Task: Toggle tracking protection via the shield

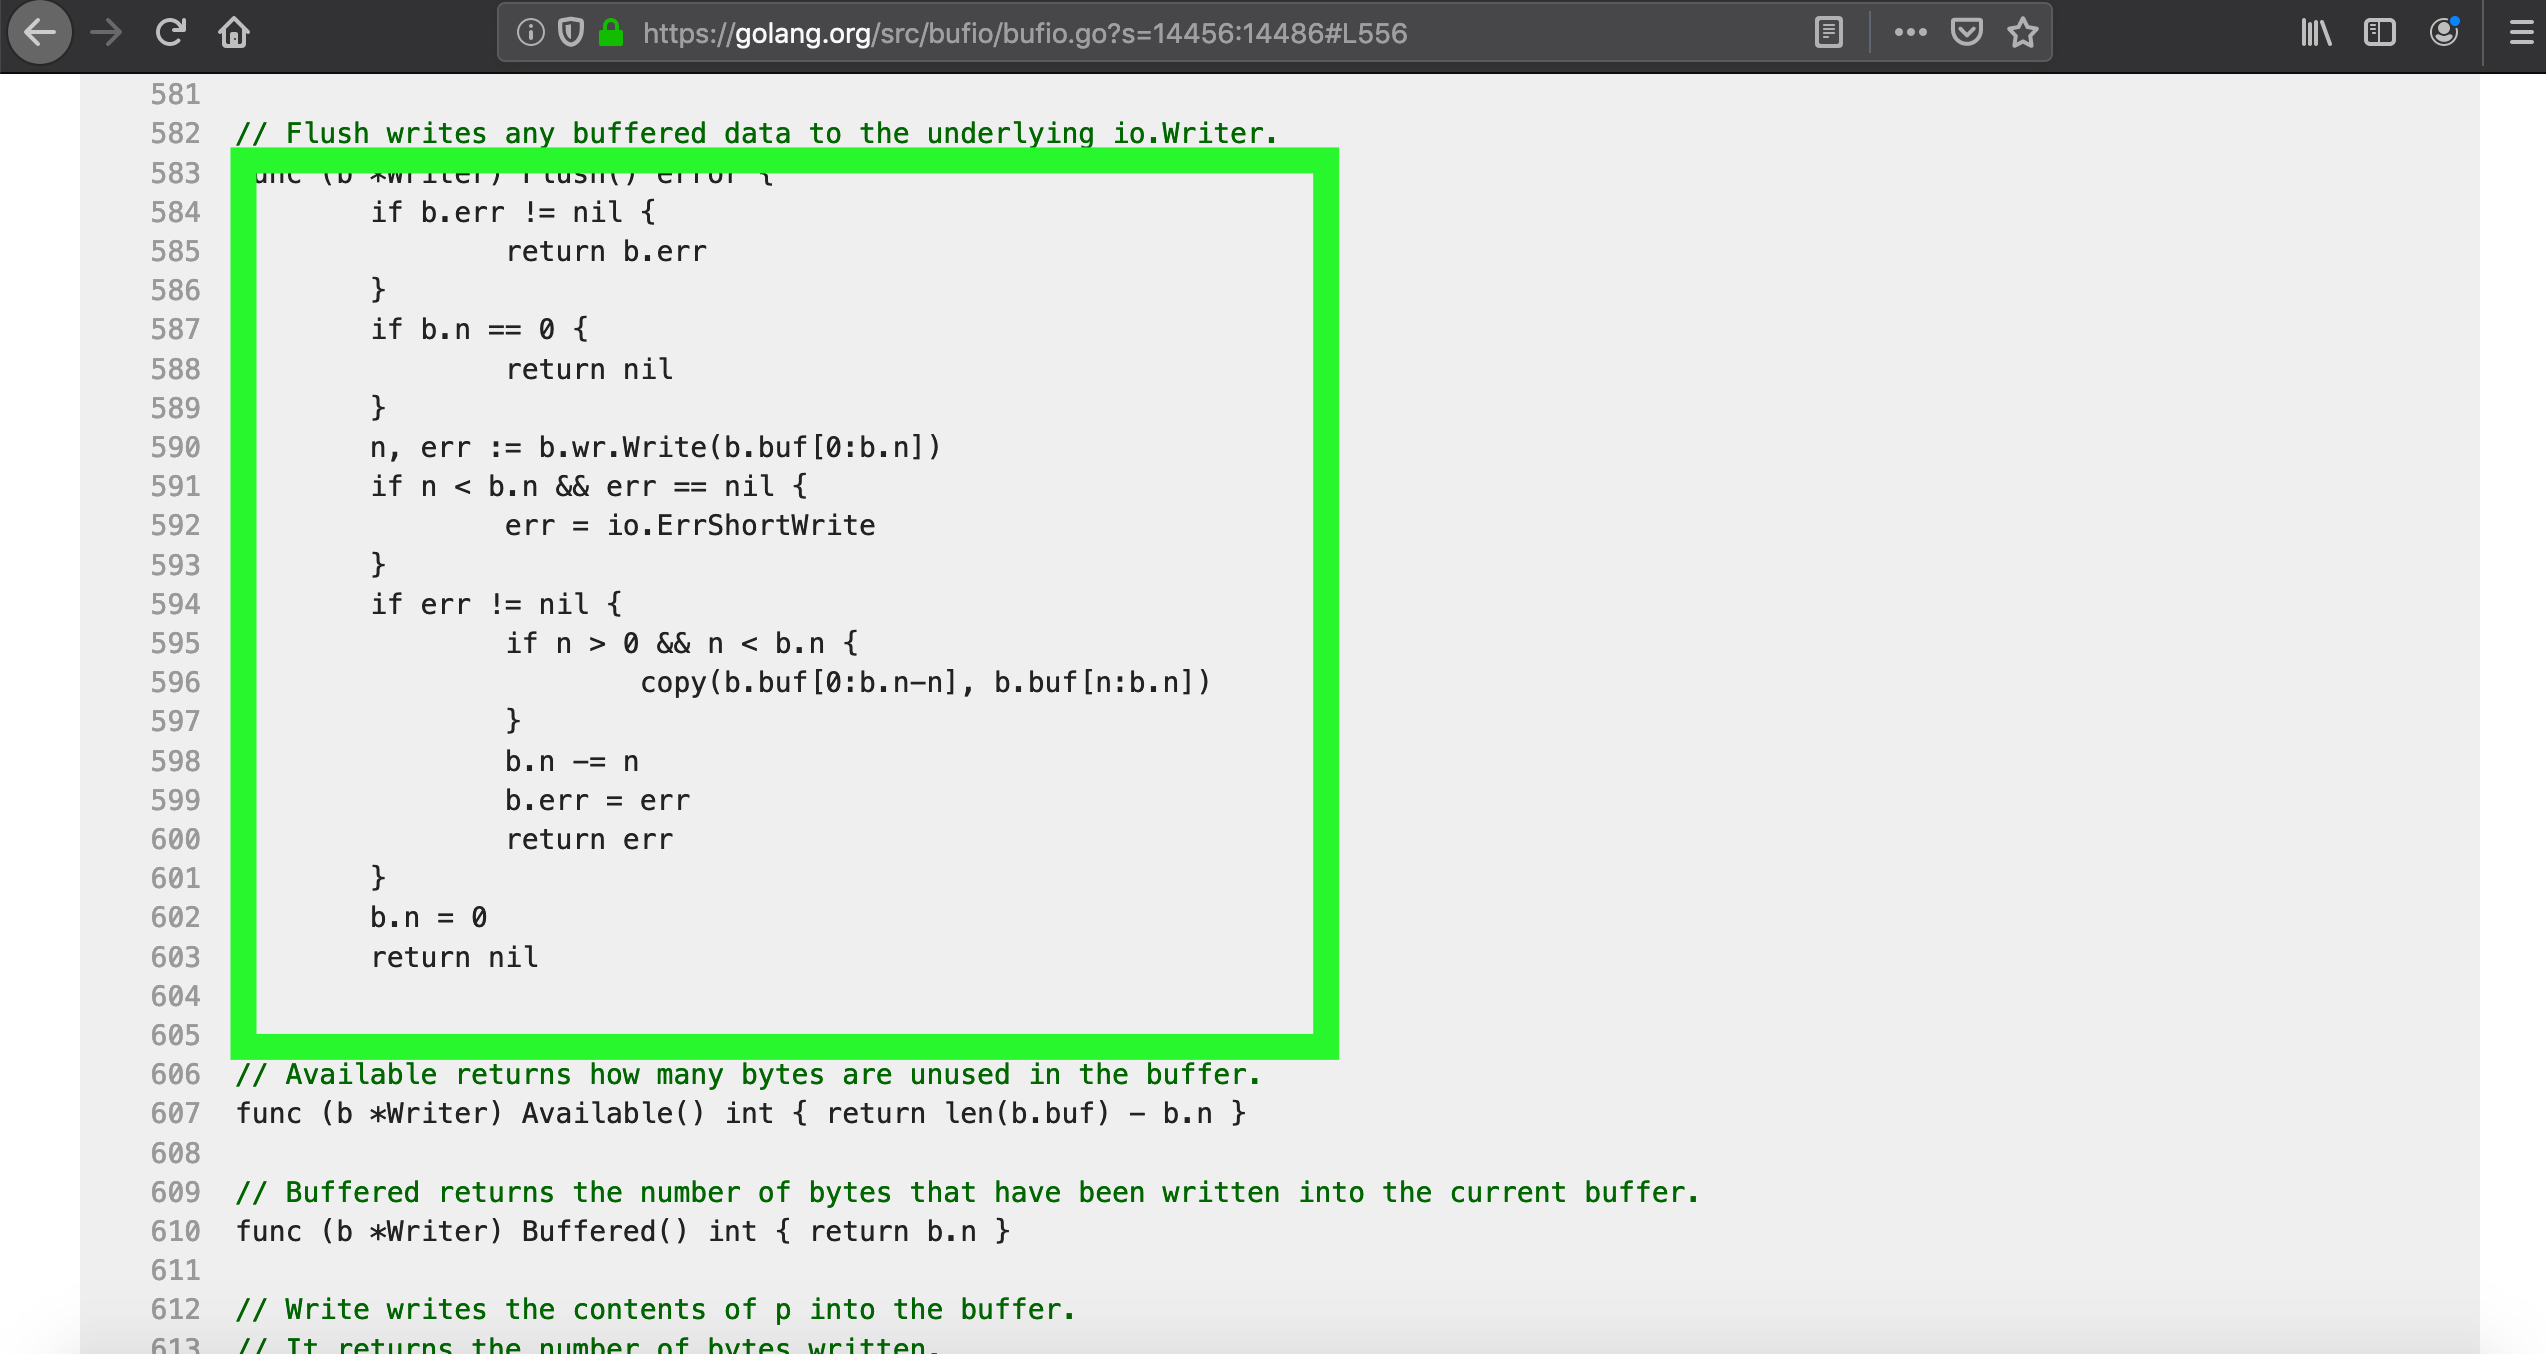Action: click(x=569, y=32)
